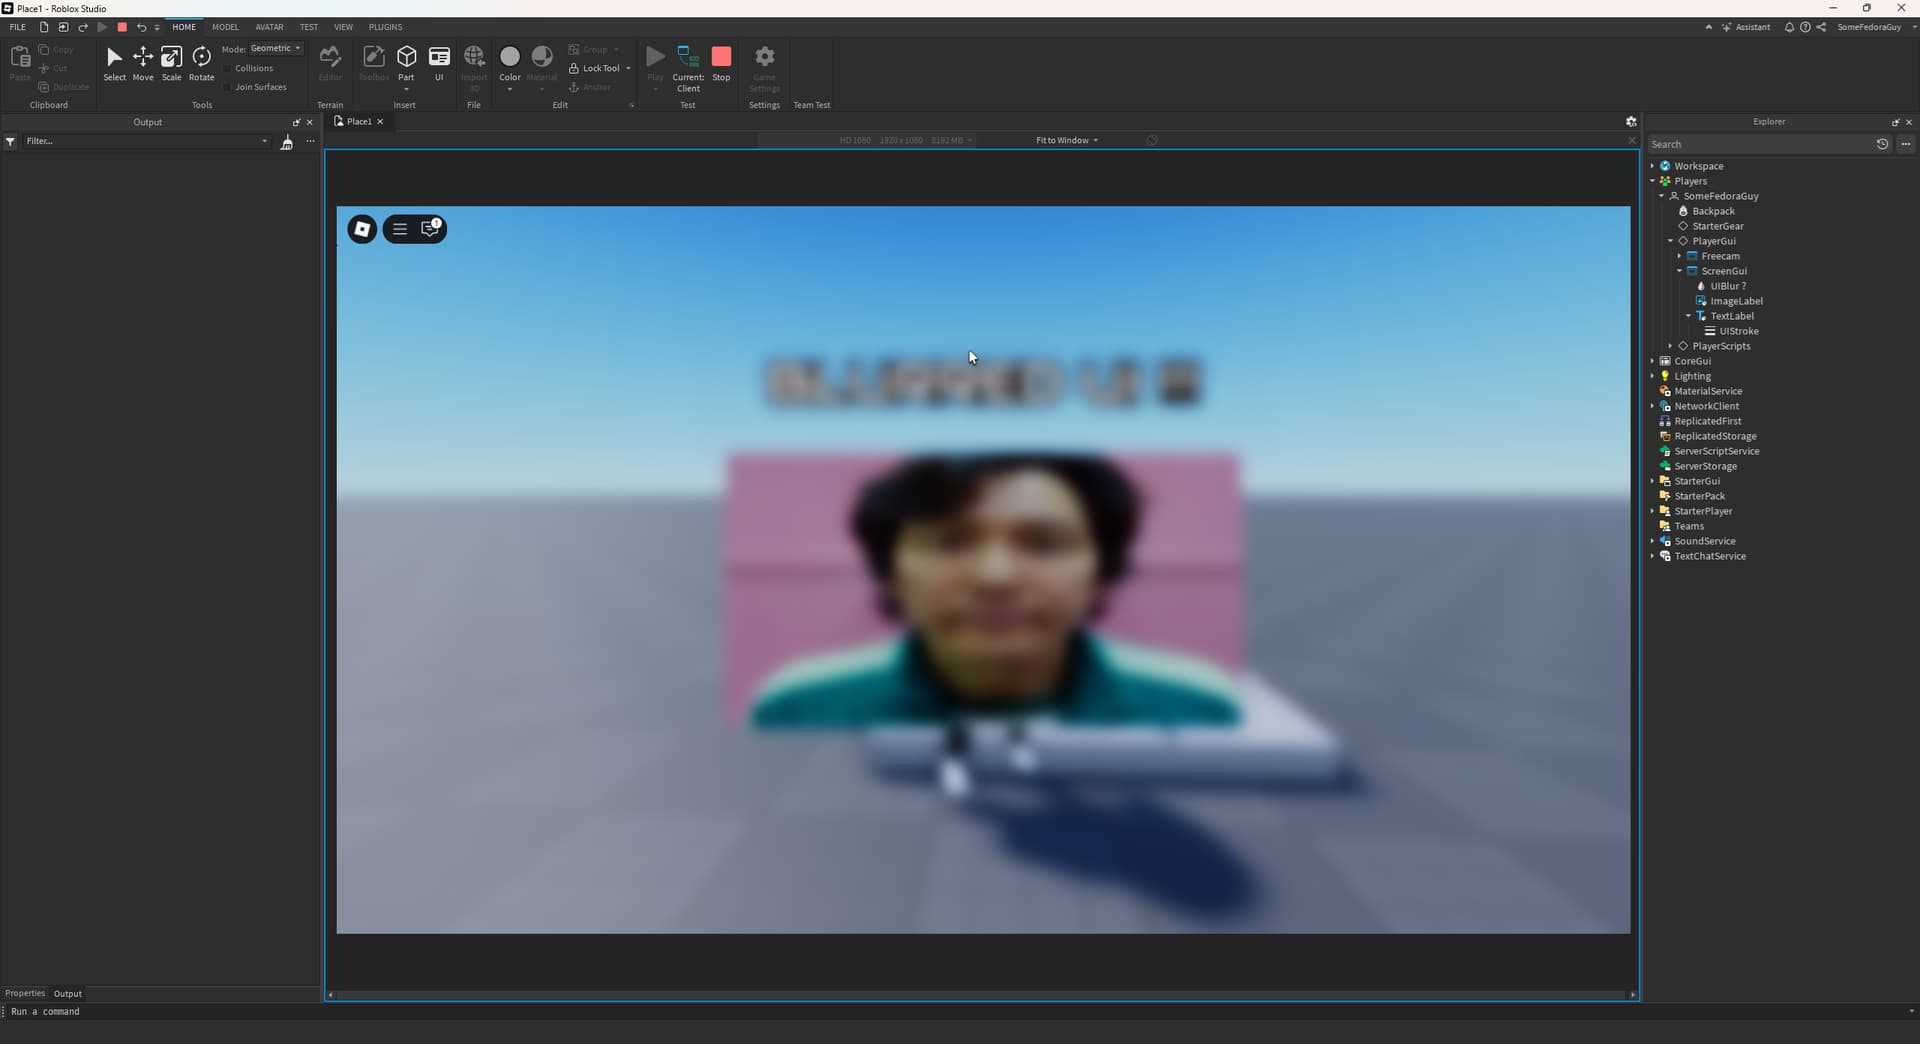The height and width of the screenshot is (1044, 1920).
Task: Undock the Explorer panel
Action: tap(1895, 122)
